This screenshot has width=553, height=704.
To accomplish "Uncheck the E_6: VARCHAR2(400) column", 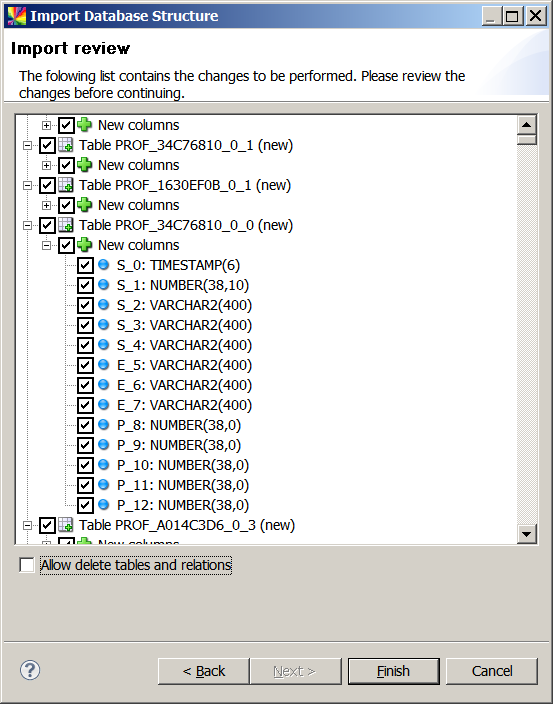I will click(x=85, y=385).
